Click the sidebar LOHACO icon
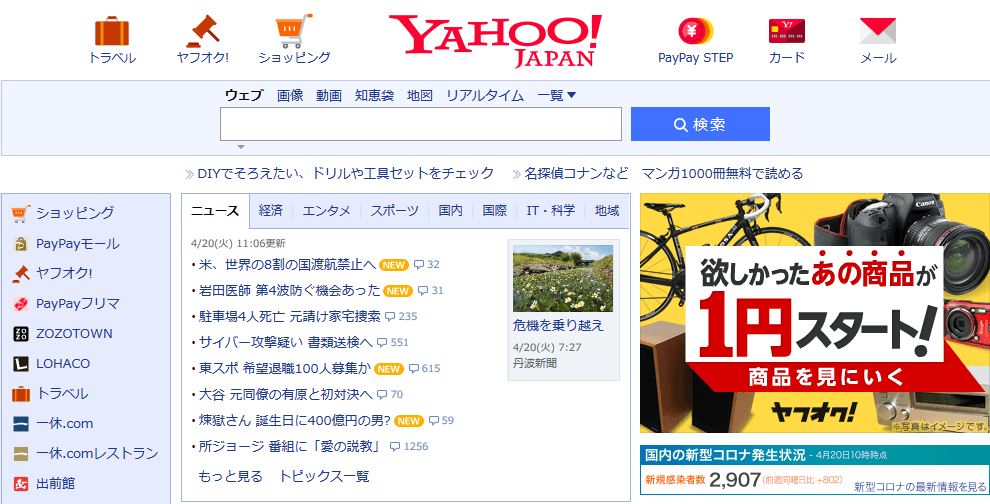This screenshot has height=504, width=990. (21, 364)
